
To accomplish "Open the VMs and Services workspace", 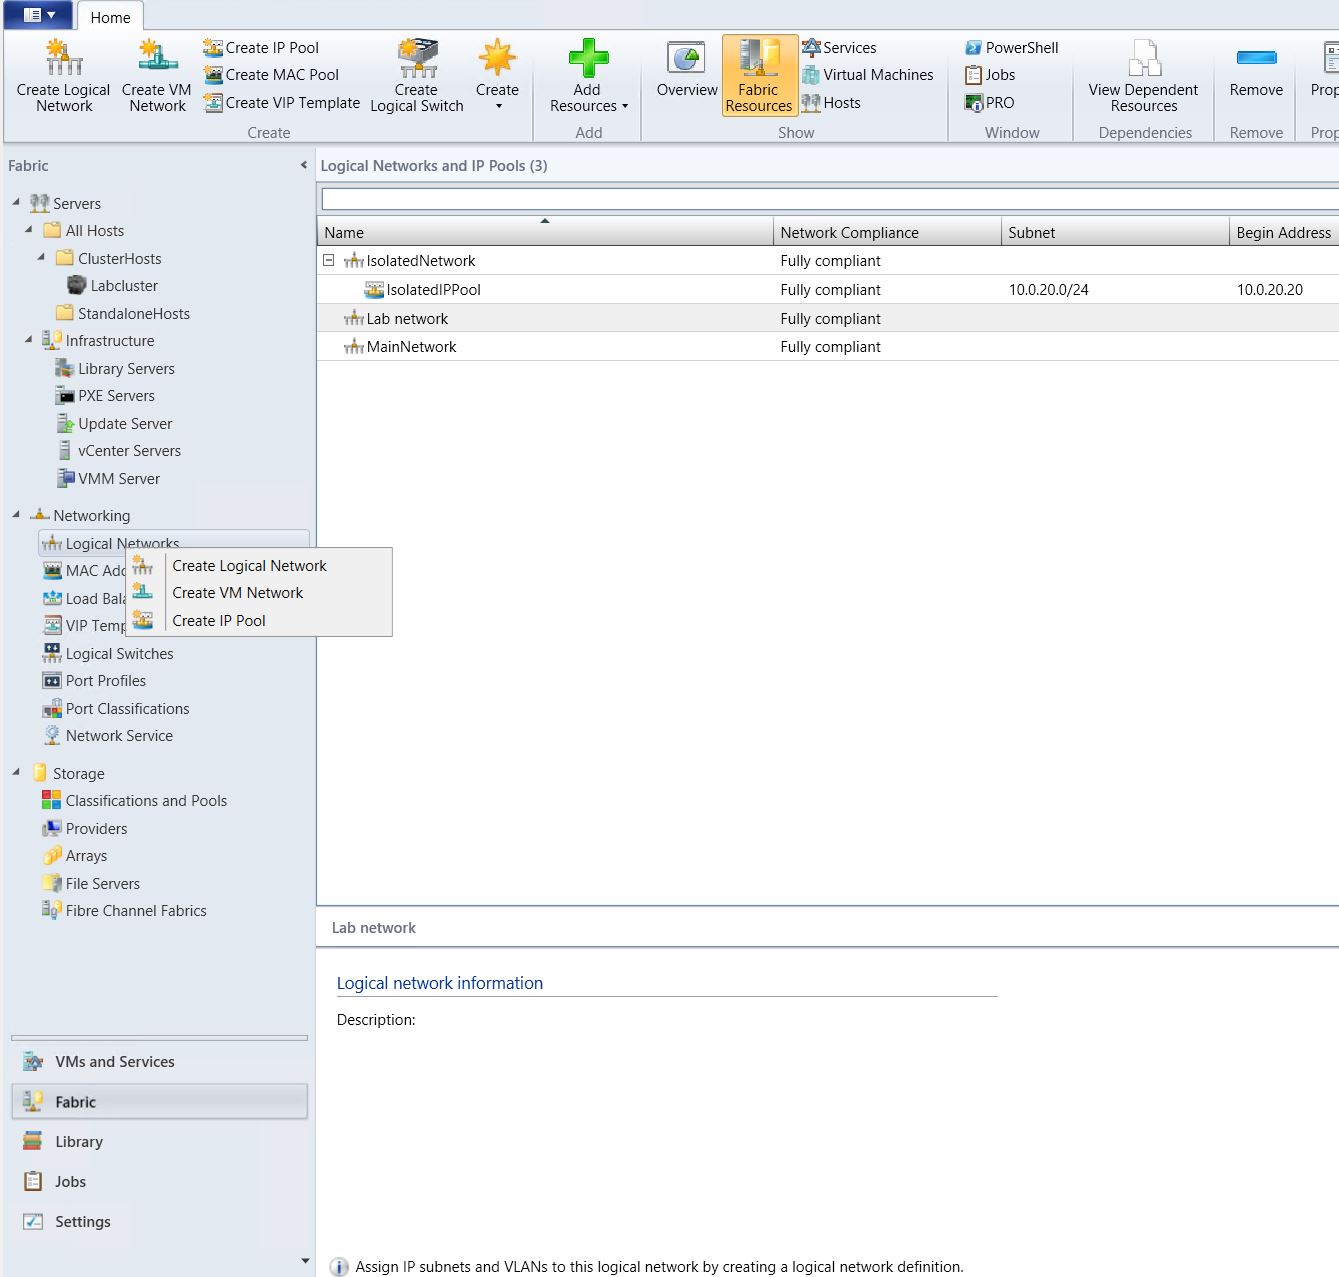I will (x=114, y=1062).
